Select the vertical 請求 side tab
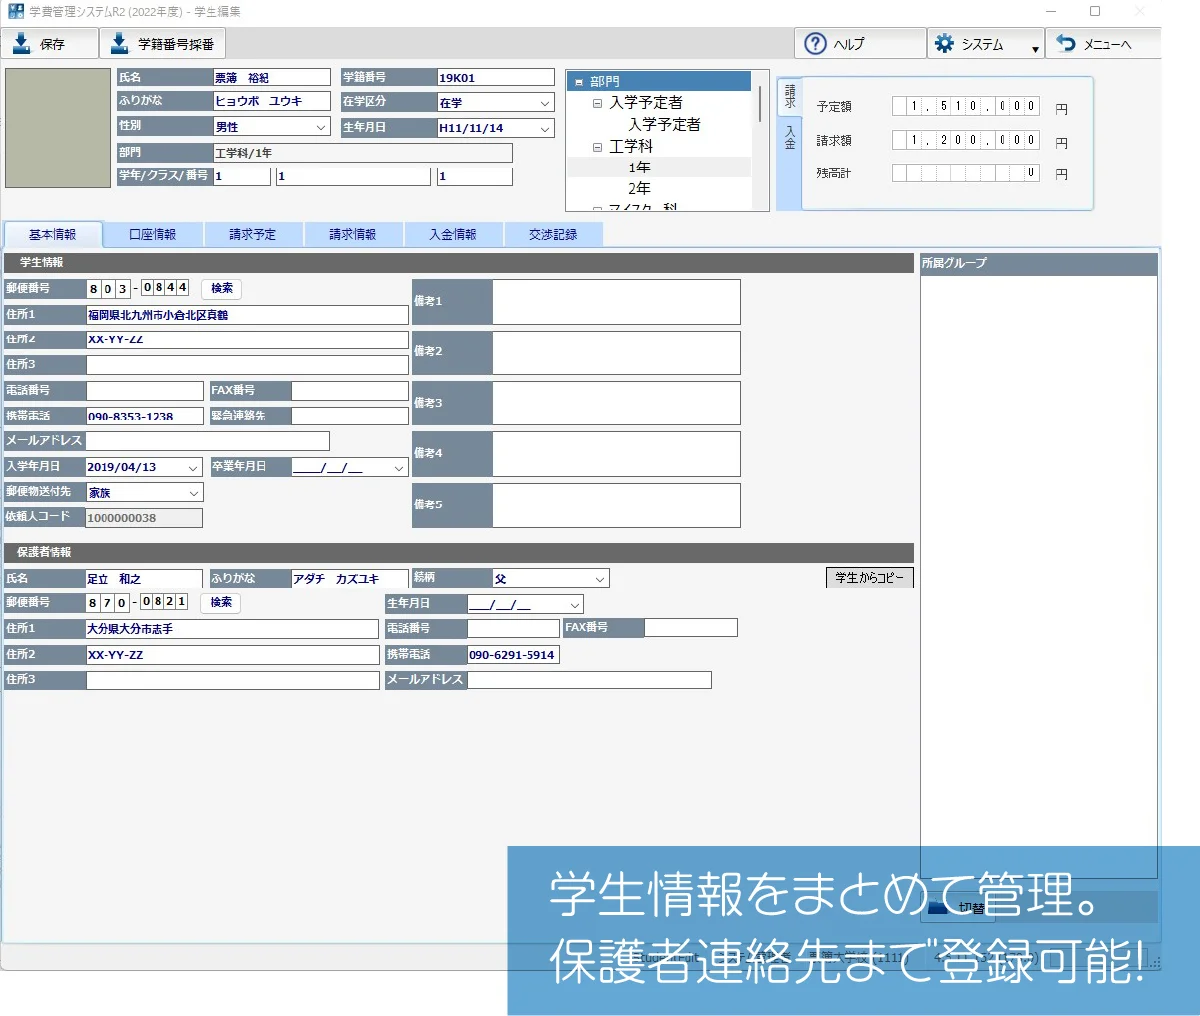Screen dimensions: 1200x1016 click(x=789, y=97)
